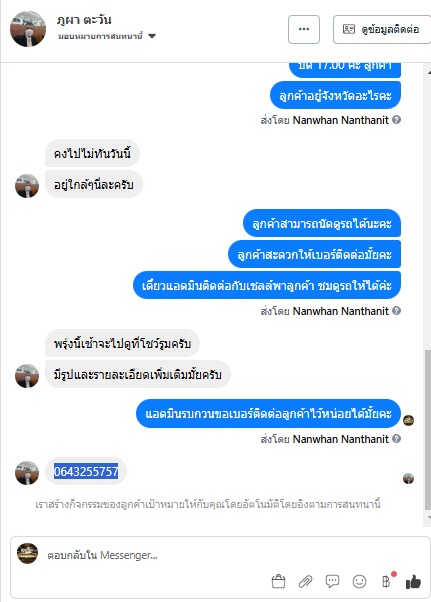
Task: Click the highlighted phone number 0643255757
Action: pos(86,471)
